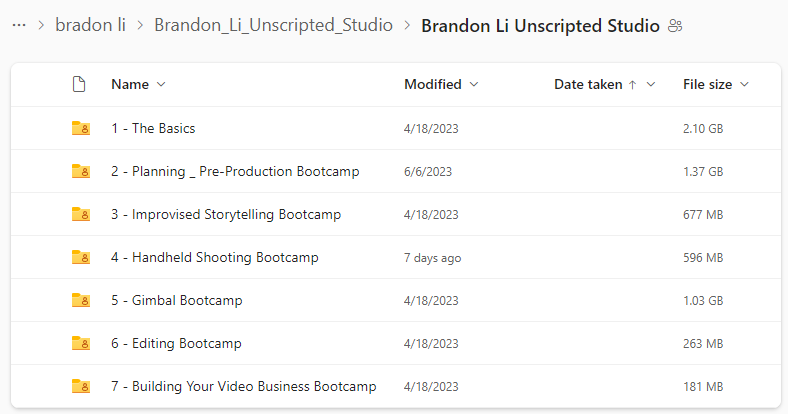This screenshot has height=414, width=788.
Task: Expand the collapsed breadcrumb ellipsis
Action: (19, 25)
